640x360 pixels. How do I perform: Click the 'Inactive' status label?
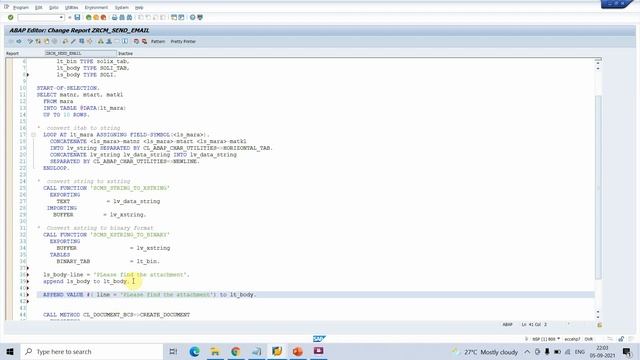(x=125, y=53)
